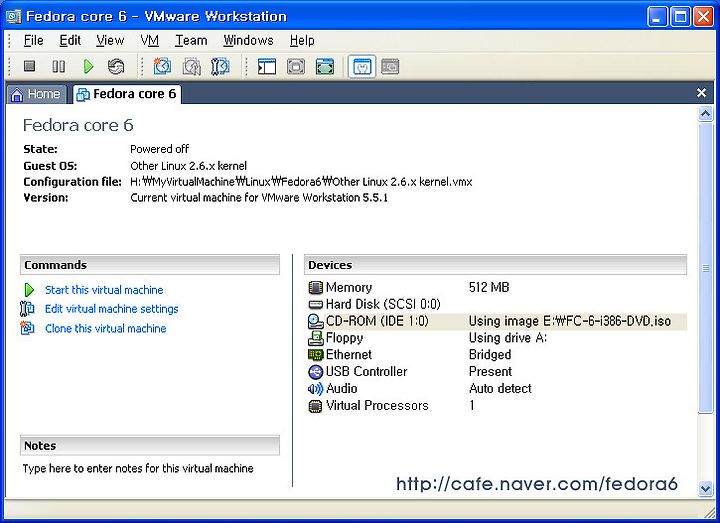Click the Present USB value

coord(490,371)
